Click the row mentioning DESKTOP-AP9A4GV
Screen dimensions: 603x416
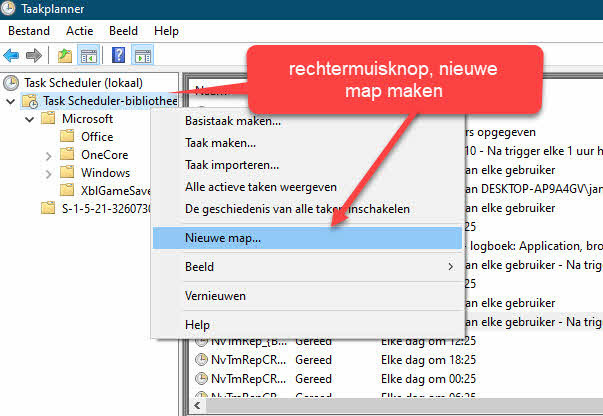pos(534,189)
